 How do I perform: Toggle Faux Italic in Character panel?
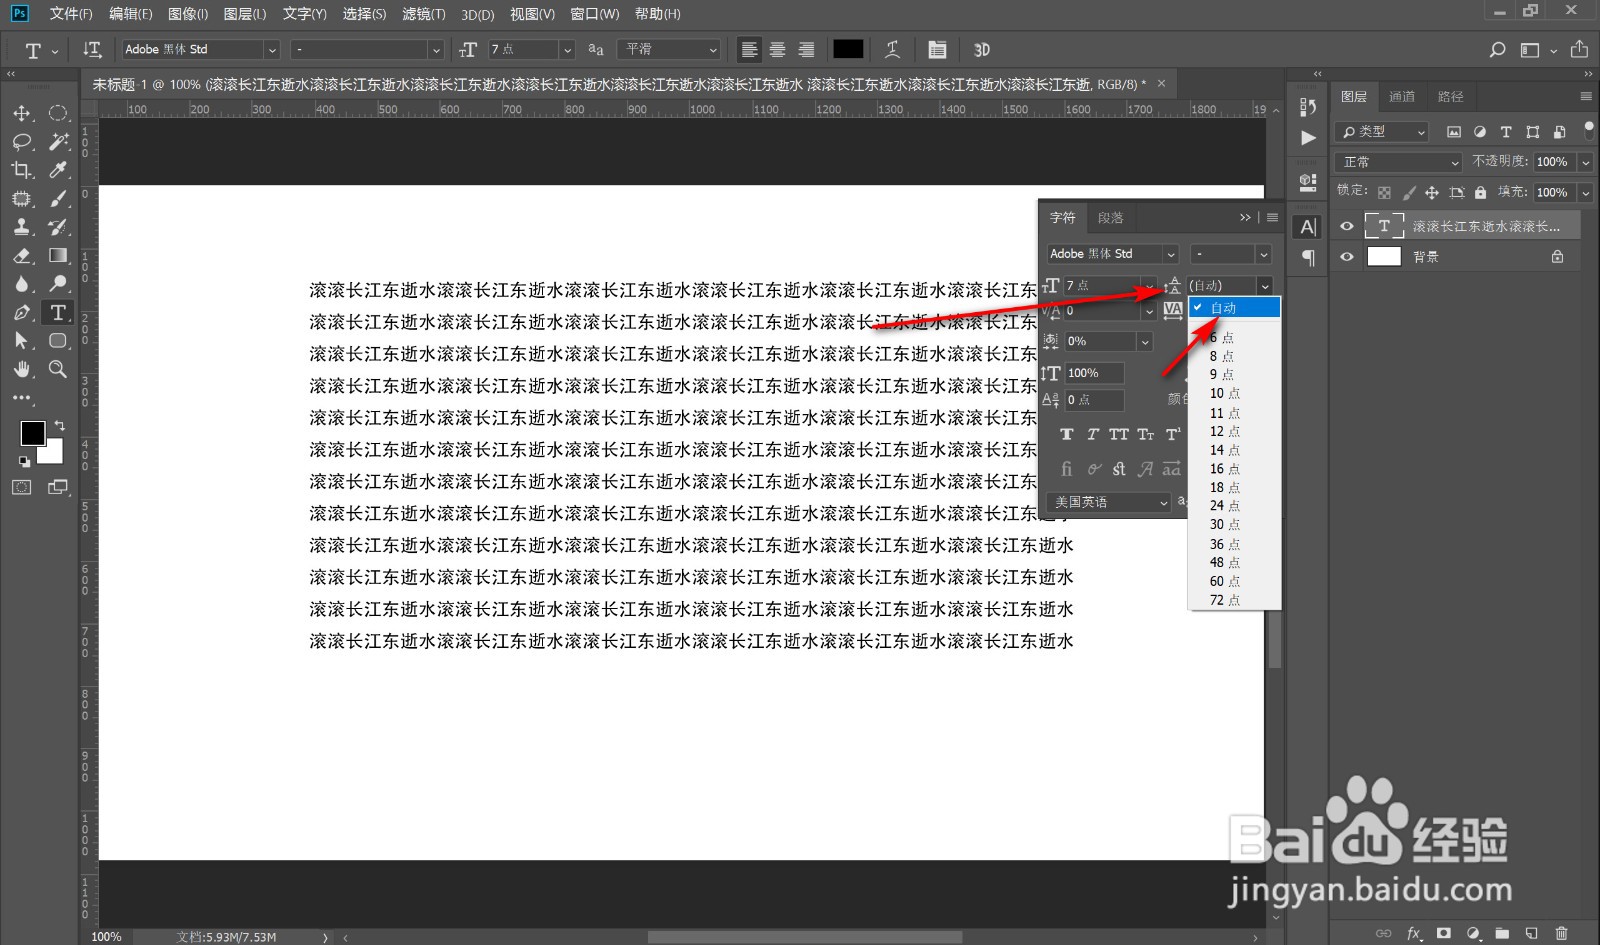pyautogui.click(x=1093, y=435)
